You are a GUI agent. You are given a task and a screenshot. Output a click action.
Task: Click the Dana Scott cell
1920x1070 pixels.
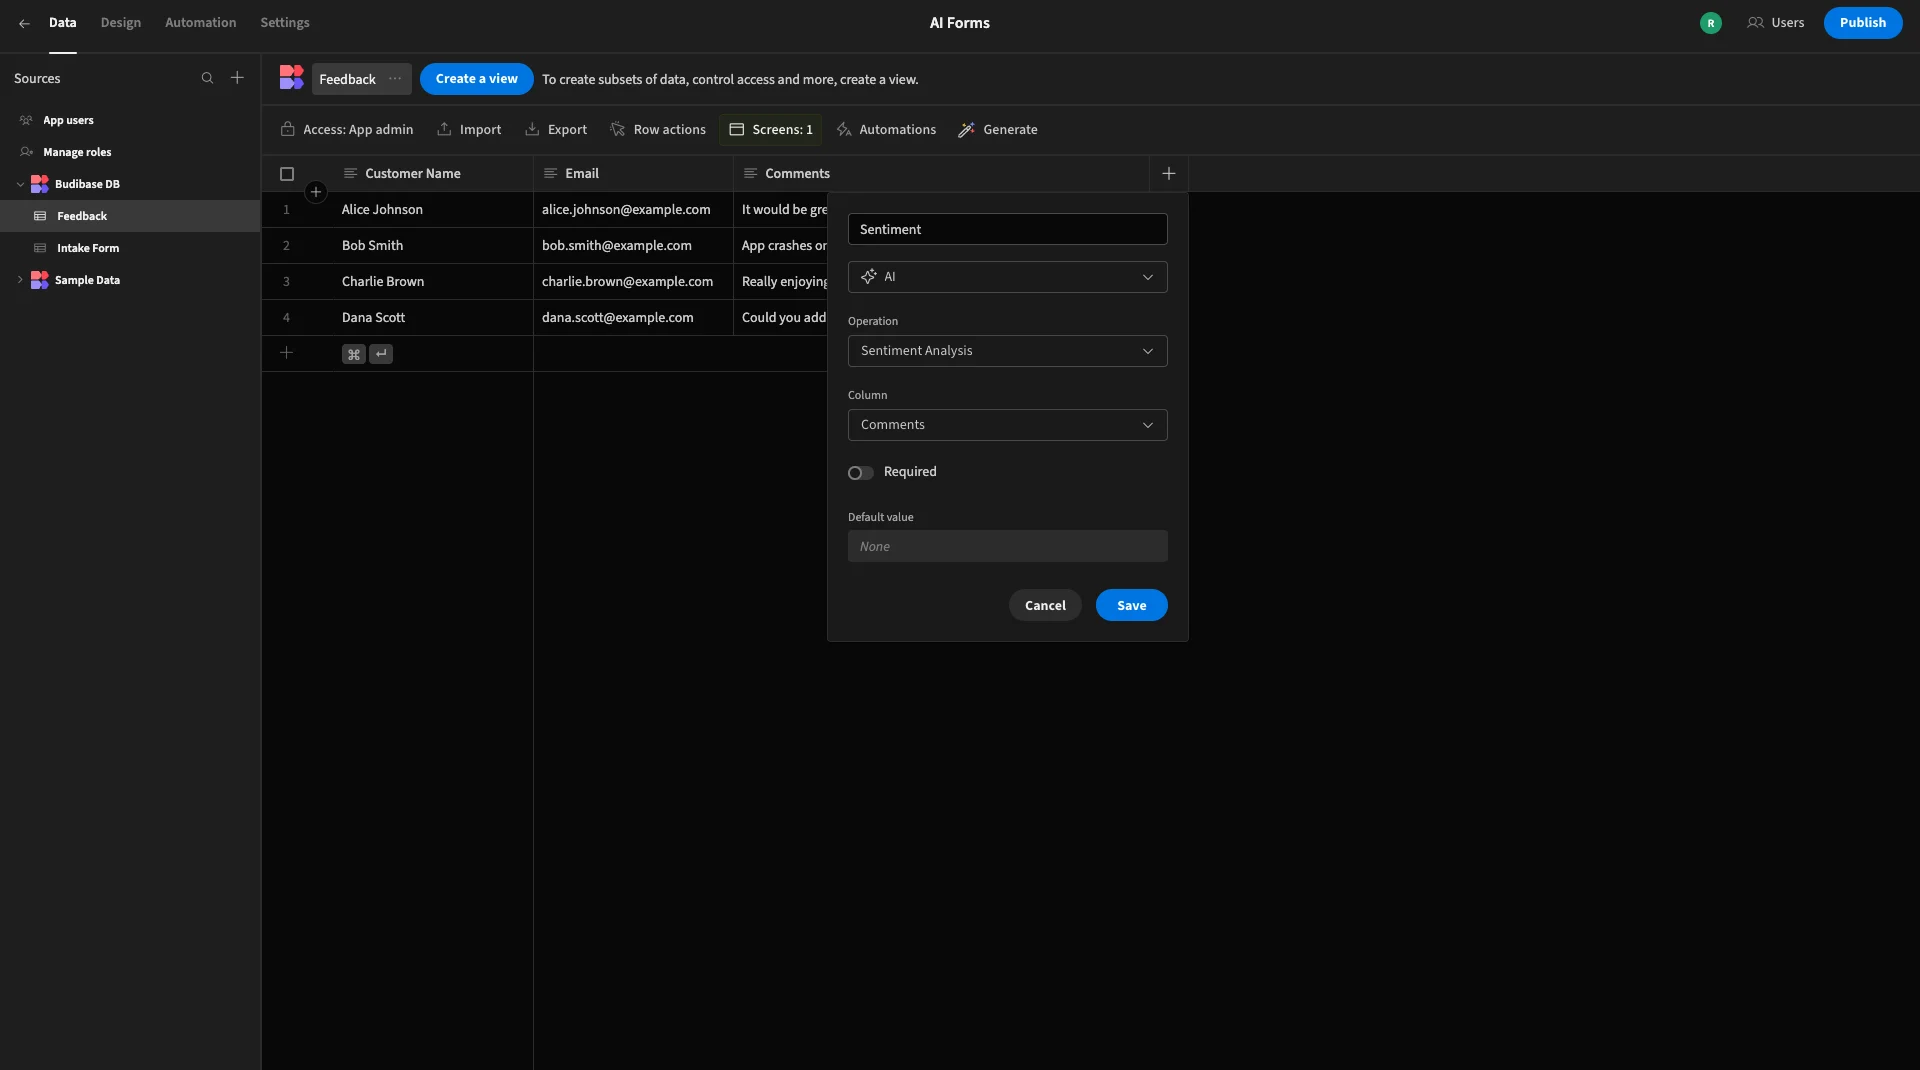coord(433,318)
